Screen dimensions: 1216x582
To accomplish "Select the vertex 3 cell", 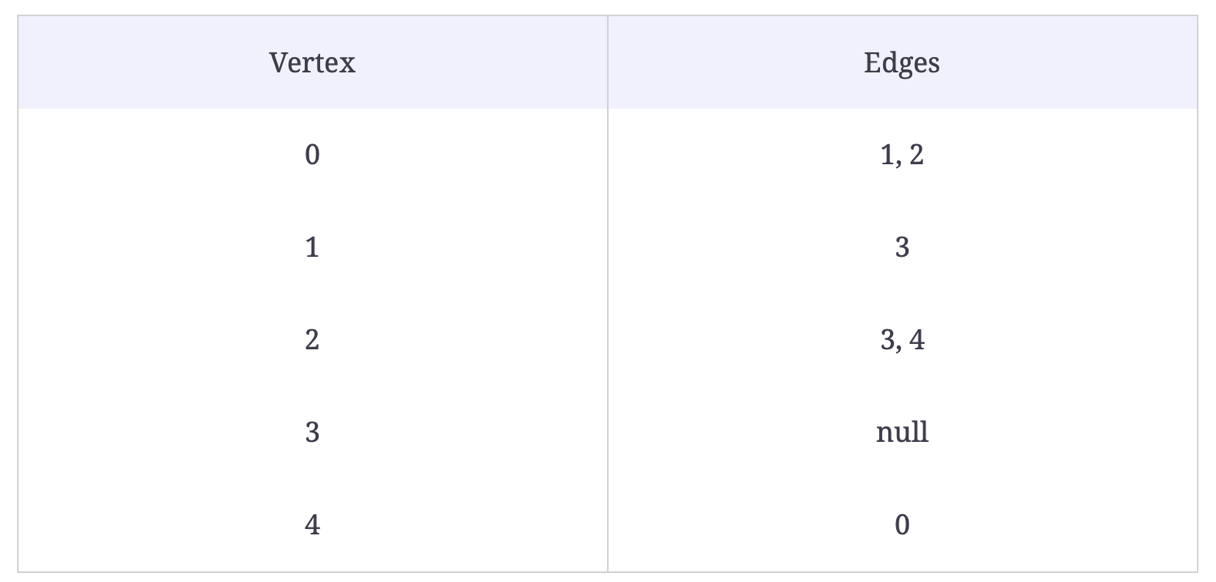I will point(312,432).
